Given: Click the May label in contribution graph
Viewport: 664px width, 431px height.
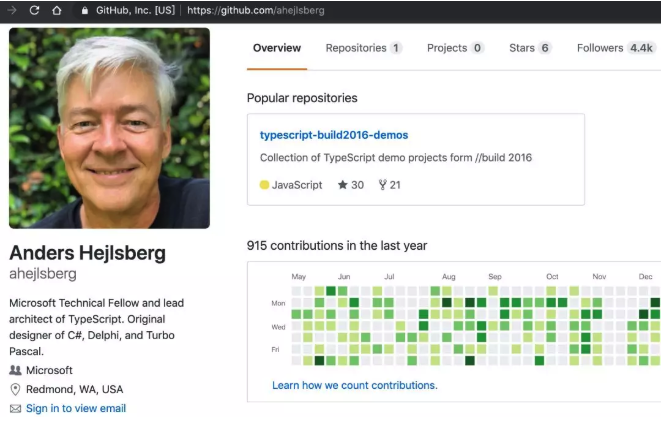Looking at the screenshot, I should click(299, 276).
